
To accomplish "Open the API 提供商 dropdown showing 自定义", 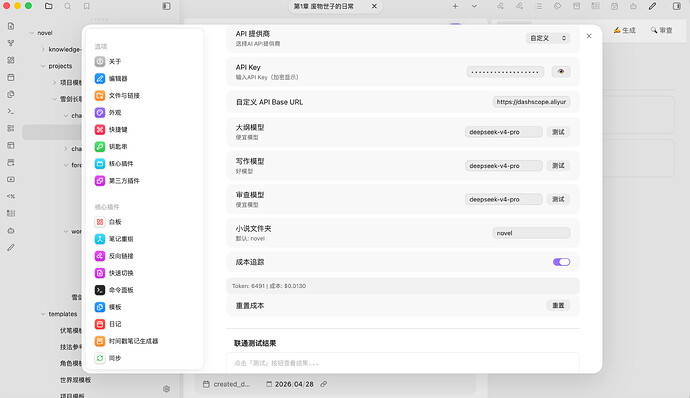I will [548, 38].
